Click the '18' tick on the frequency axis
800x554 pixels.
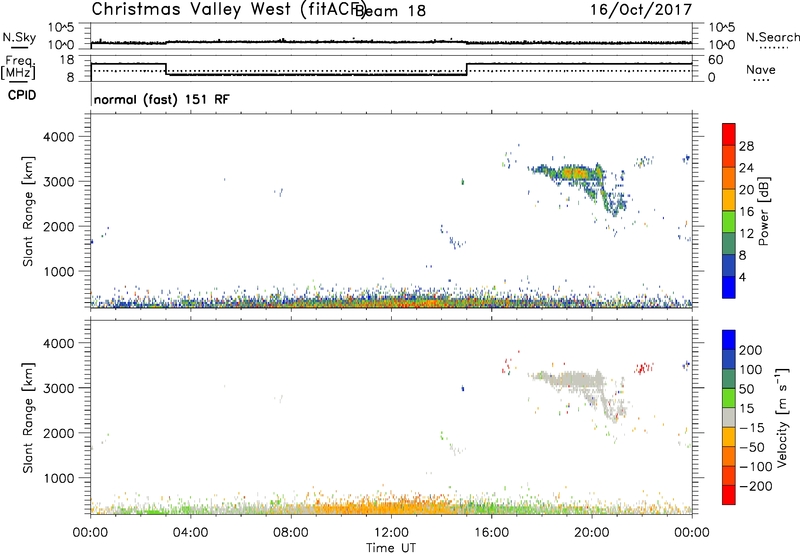pos(67,60)
